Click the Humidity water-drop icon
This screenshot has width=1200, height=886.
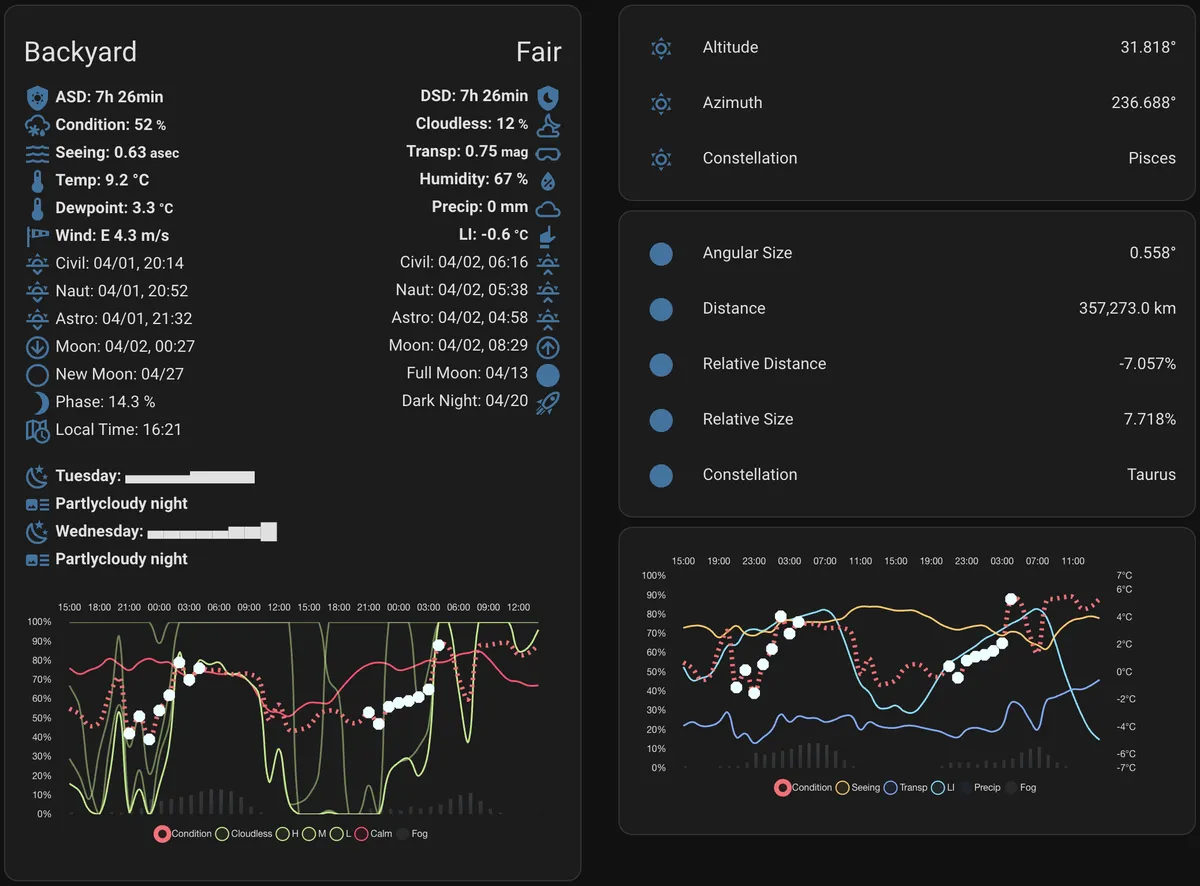pyautogui.click(x=548, y=181)
